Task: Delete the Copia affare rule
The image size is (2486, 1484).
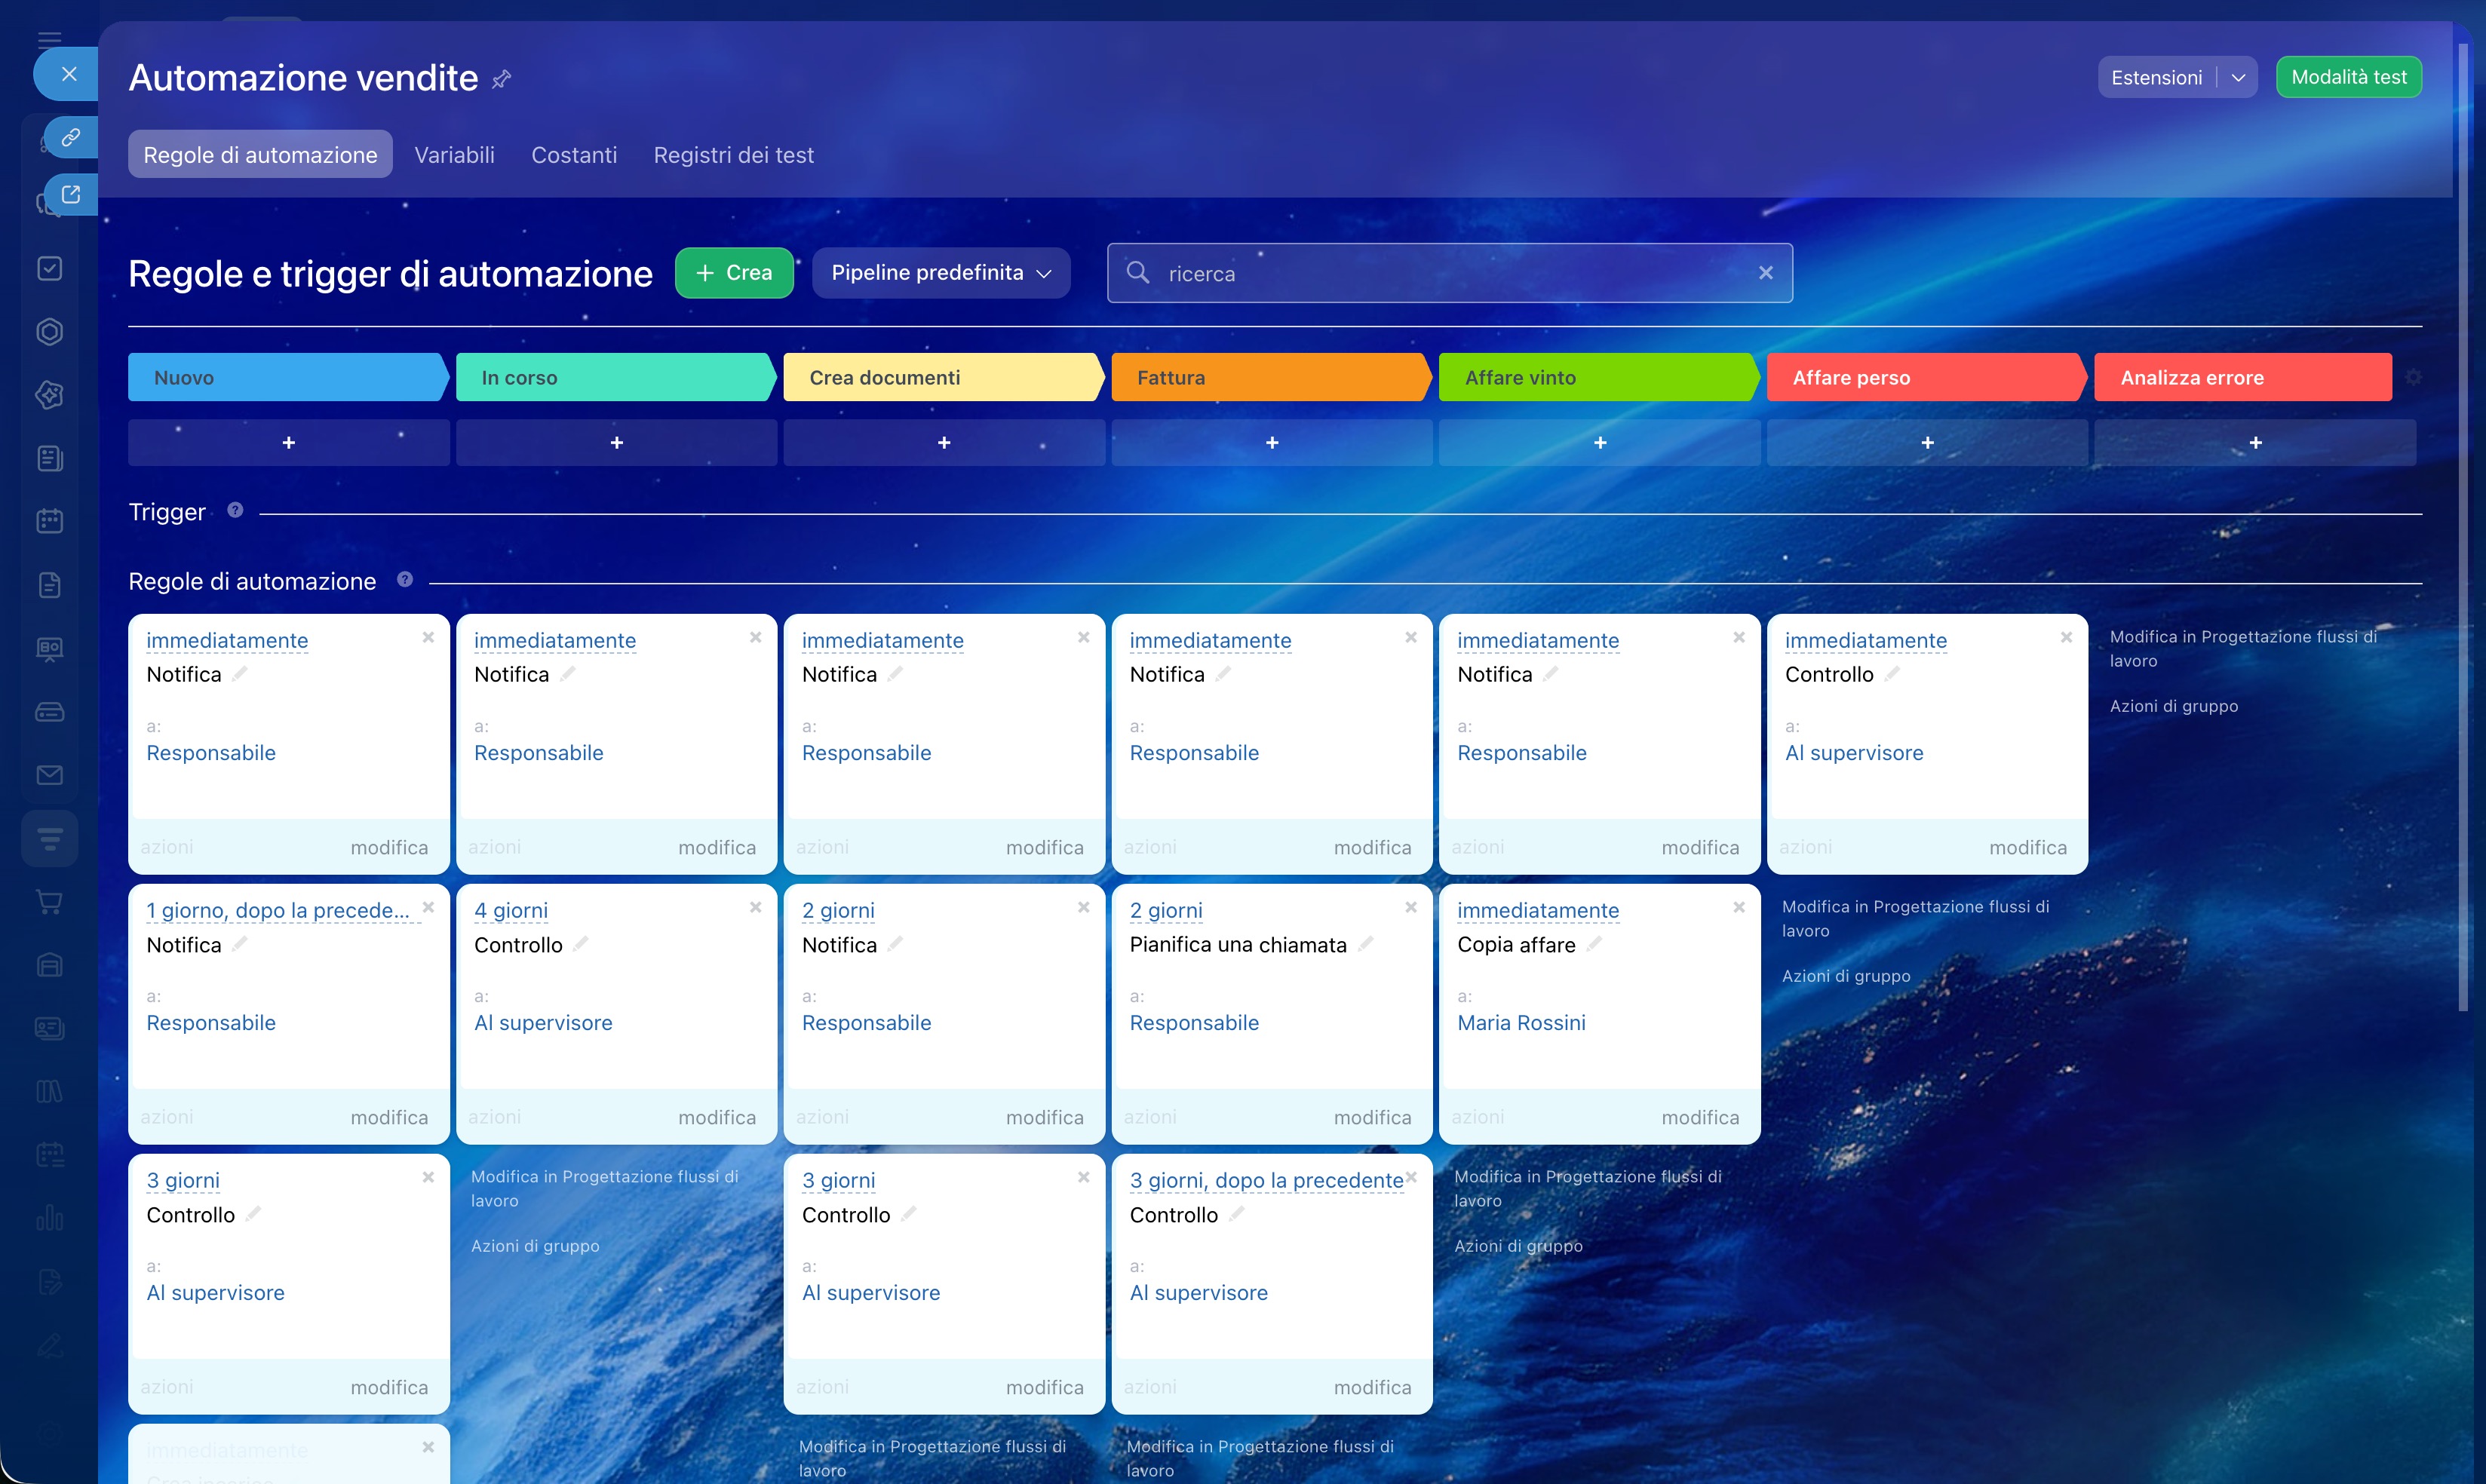Action: point(1739,907)
